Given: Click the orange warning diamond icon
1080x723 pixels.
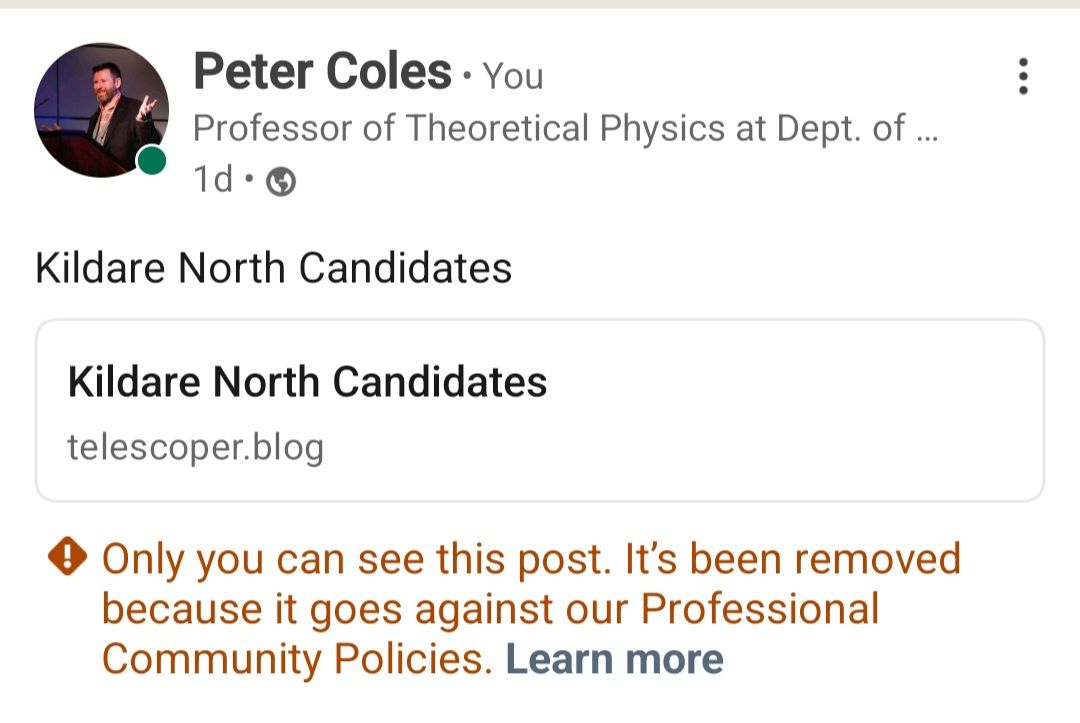Looking at the screenshot, I should pyautogui.click(x=67, y=558).
